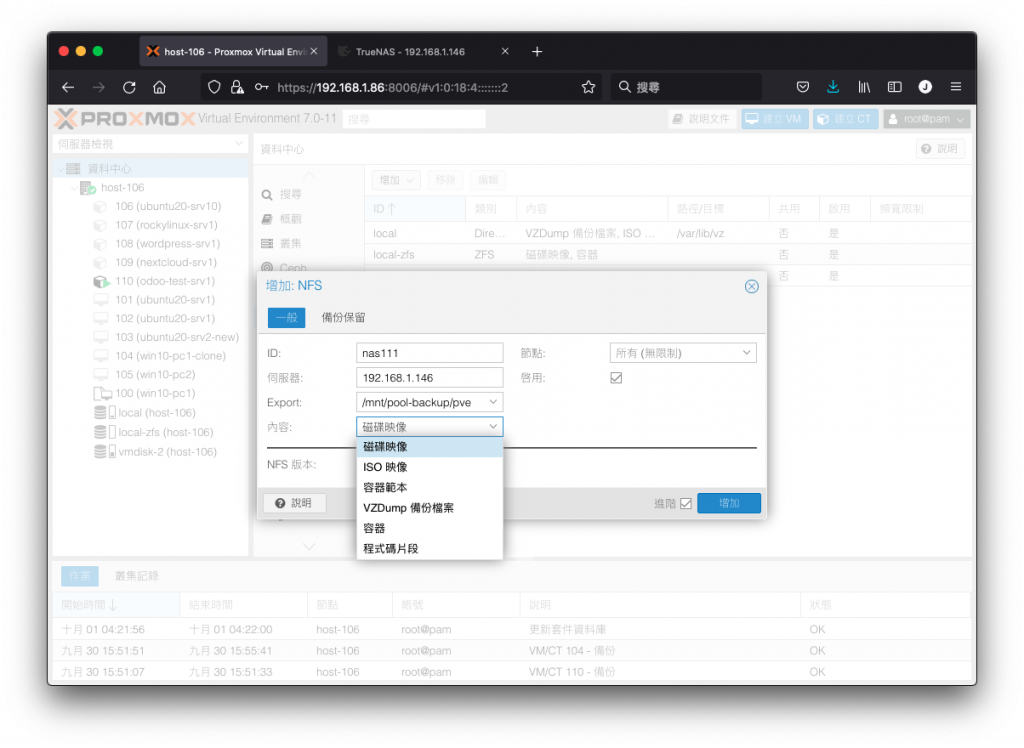Collapse the host-106 tree node
The image size is (1024, 748).
tap(73, 188)
